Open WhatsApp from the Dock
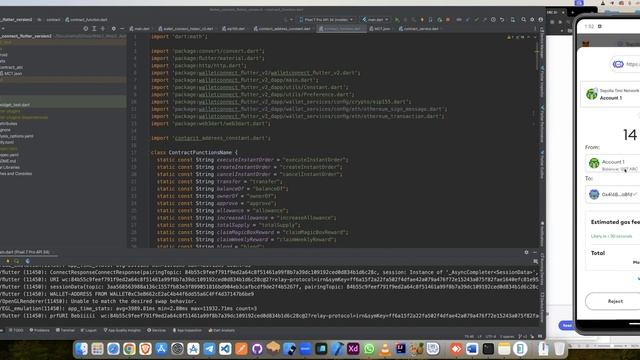 [369, 349]
